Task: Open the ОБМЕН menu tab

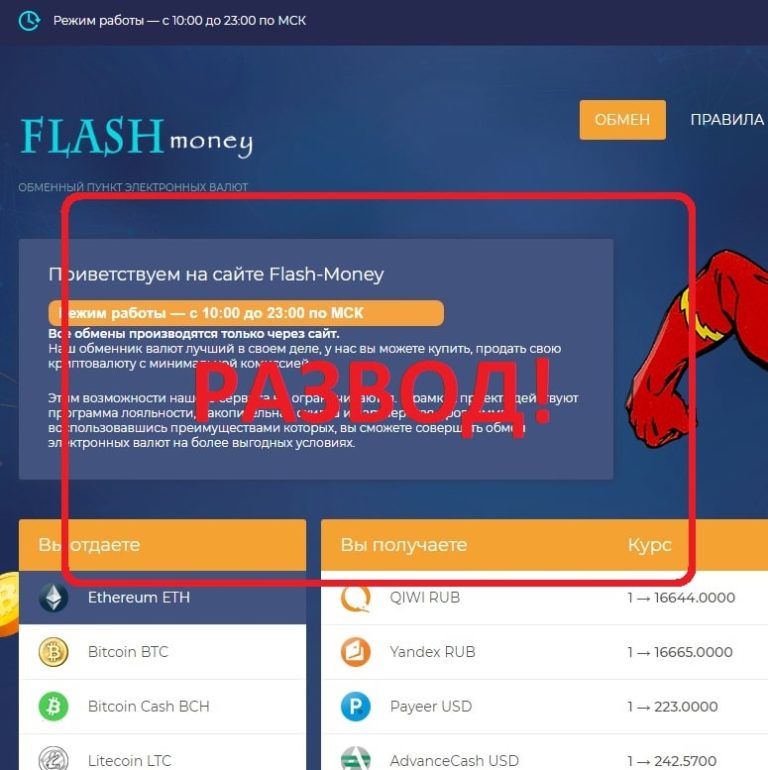Action: [x=622, y=120]
